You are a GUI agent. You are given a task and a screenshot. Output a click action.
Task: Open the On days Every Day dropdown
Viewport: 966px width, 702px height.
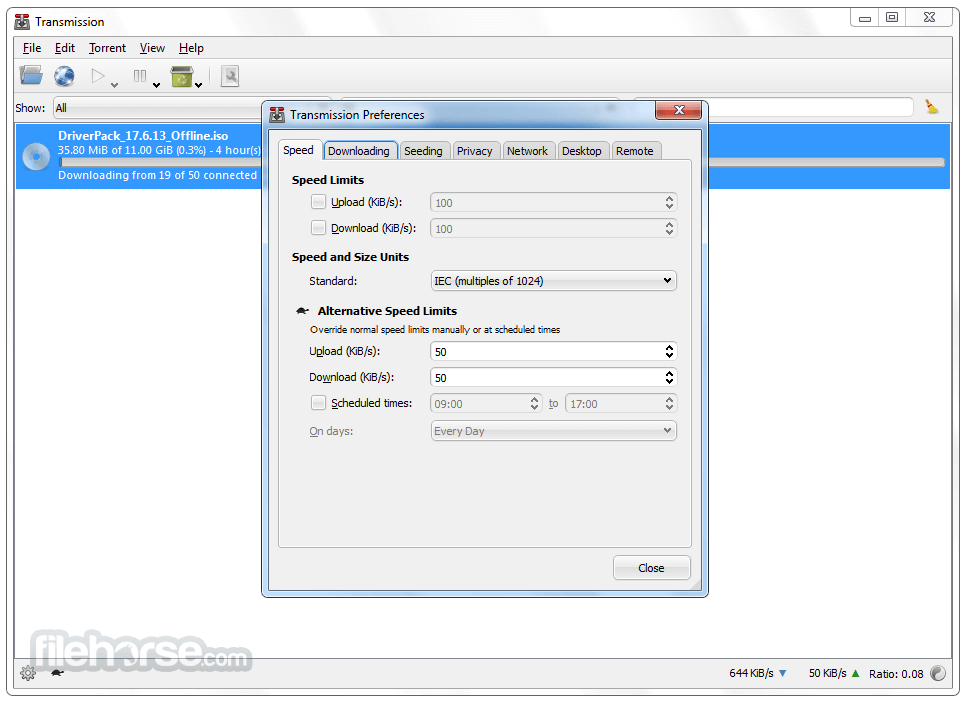click(553, 431)
